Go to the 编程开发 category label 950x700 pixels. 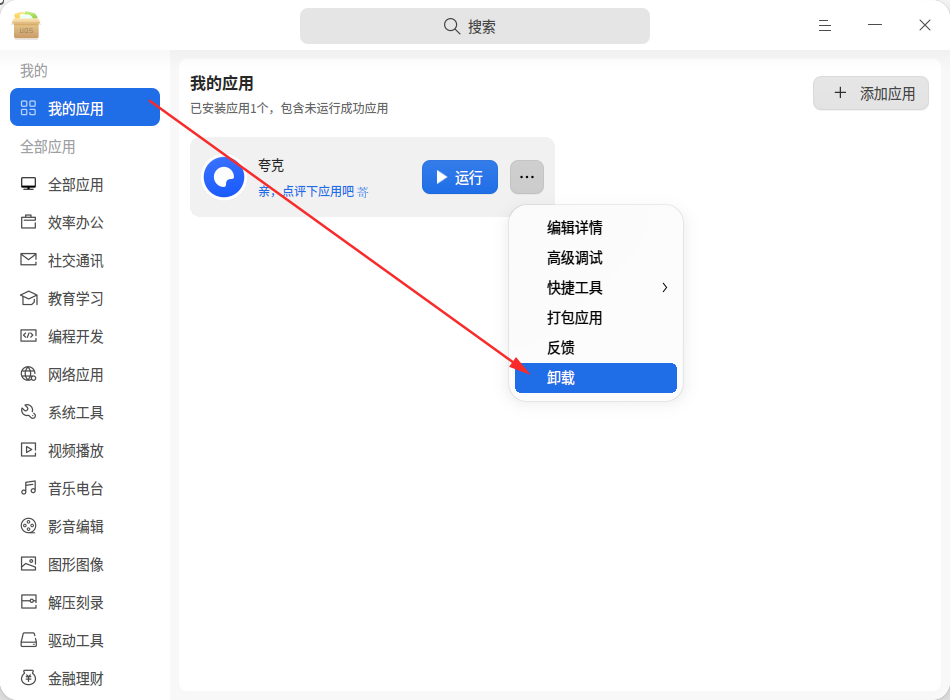click(76, 336)
